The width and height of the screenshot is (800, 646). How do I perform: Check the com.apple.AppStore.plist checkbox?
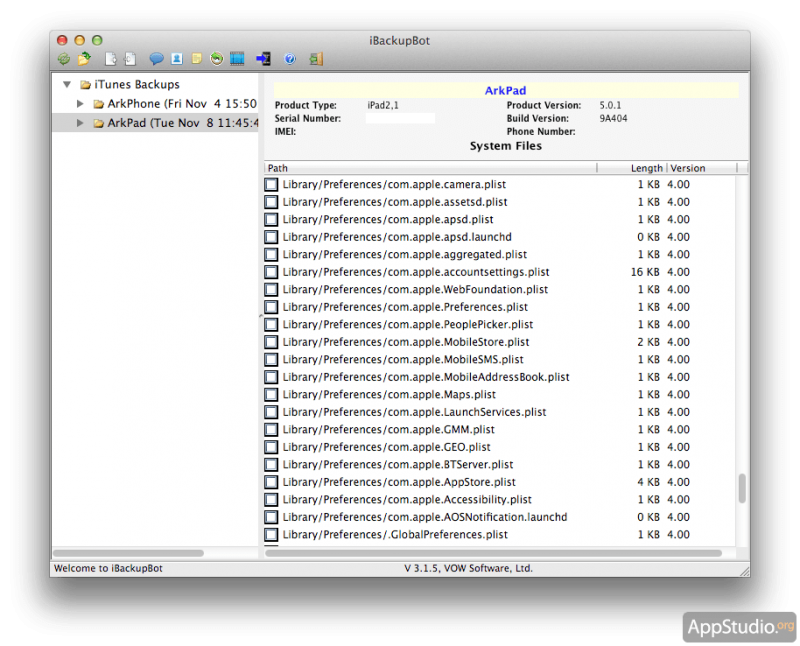[271, 482]
